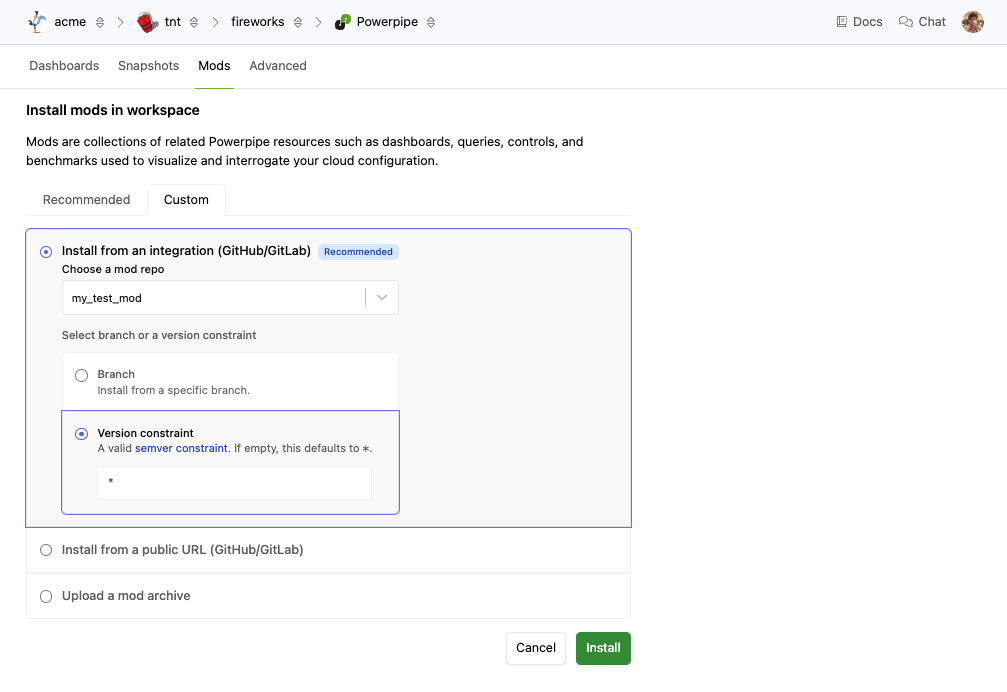Click the version constraint text field
The height and width of the screenshot is (692, 1007).
(234, 483)
